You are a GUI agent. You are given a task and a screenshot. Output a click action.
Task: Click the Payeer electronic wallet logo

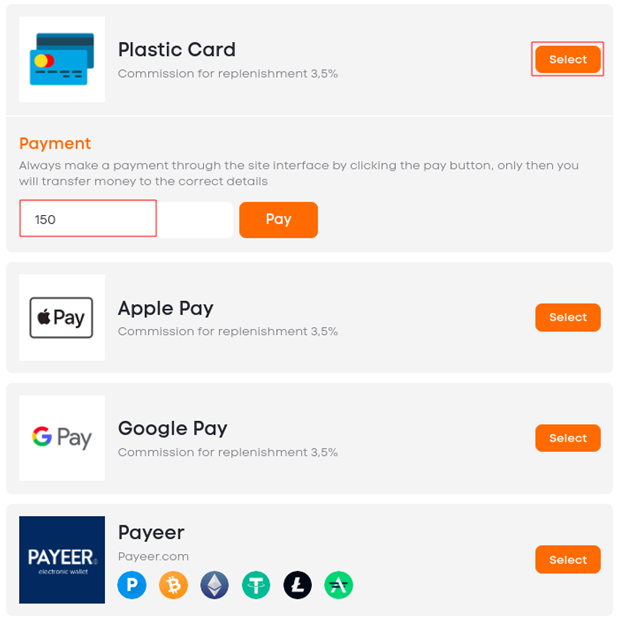point(62,560)
